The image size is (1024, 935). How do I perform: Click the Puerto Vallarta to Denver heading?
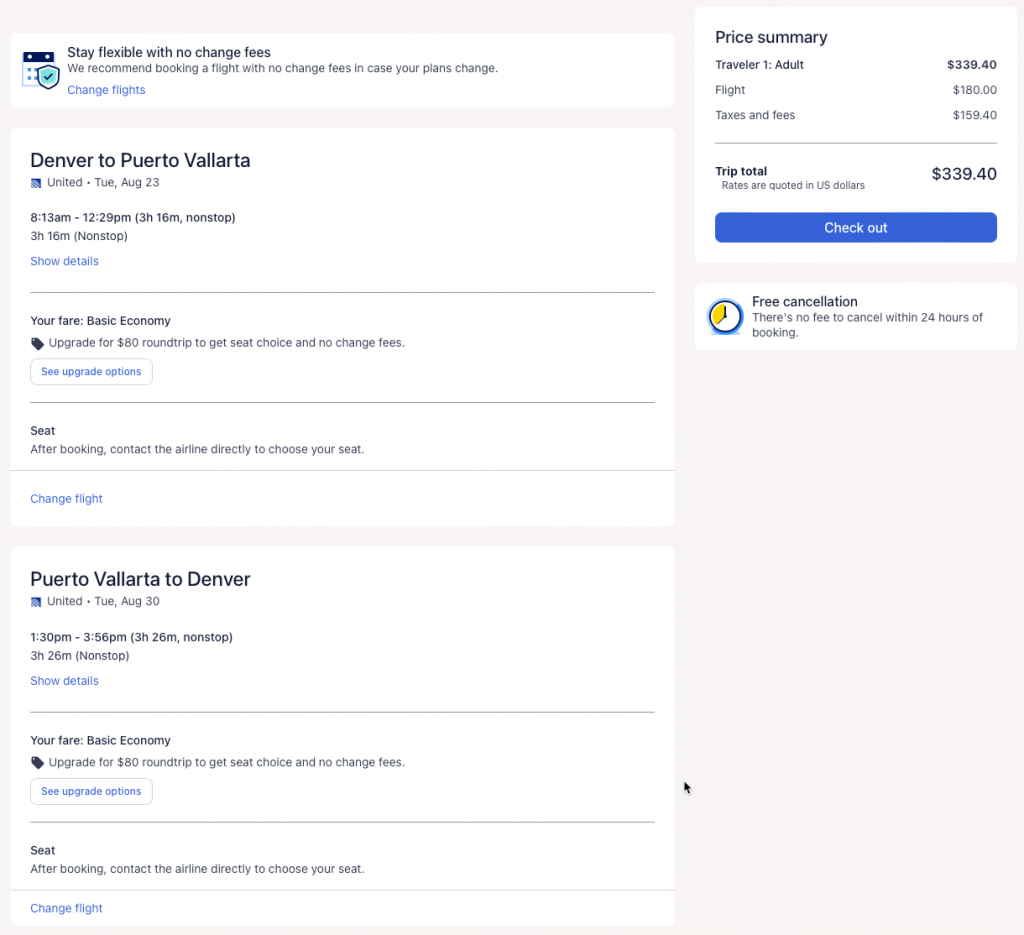coord(140,579)
